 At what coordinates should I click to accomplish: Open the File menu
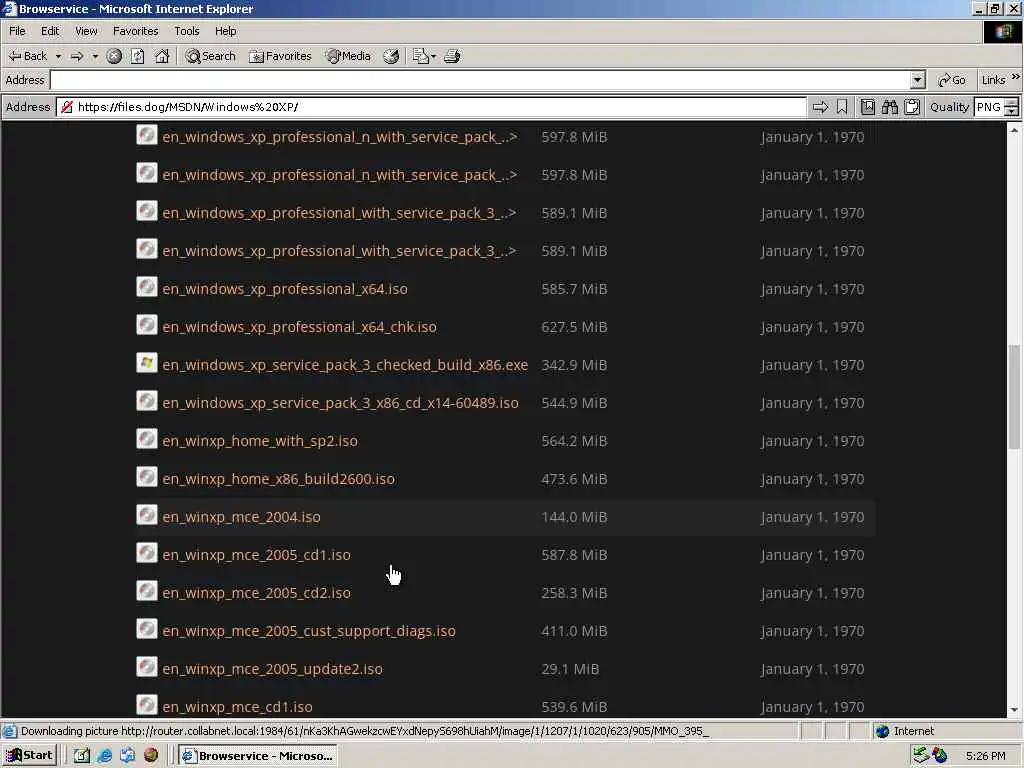[17, 31]
